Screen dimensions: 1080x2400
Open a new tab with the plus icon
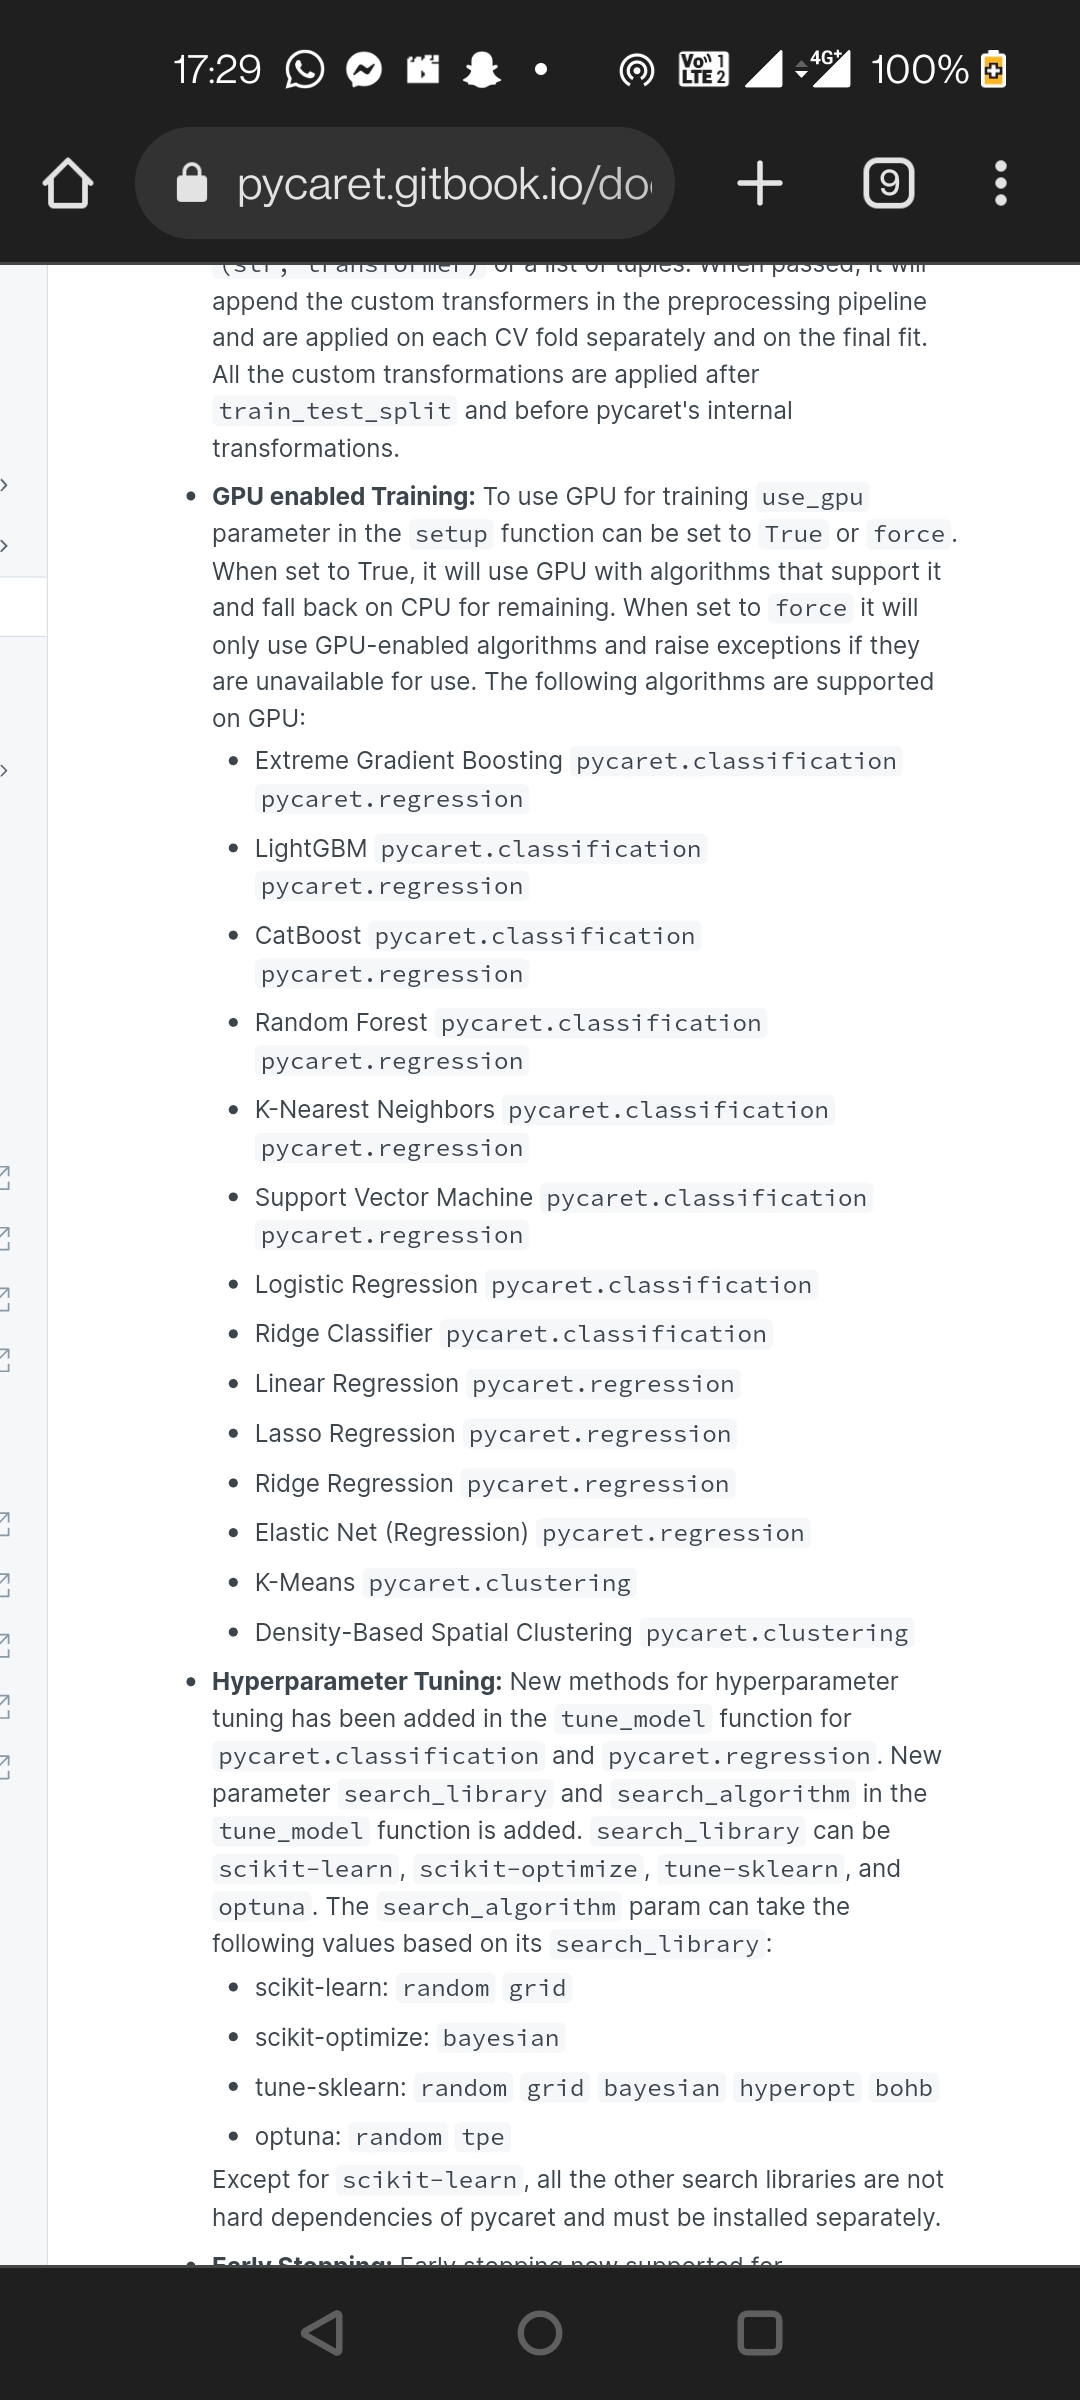759,182
